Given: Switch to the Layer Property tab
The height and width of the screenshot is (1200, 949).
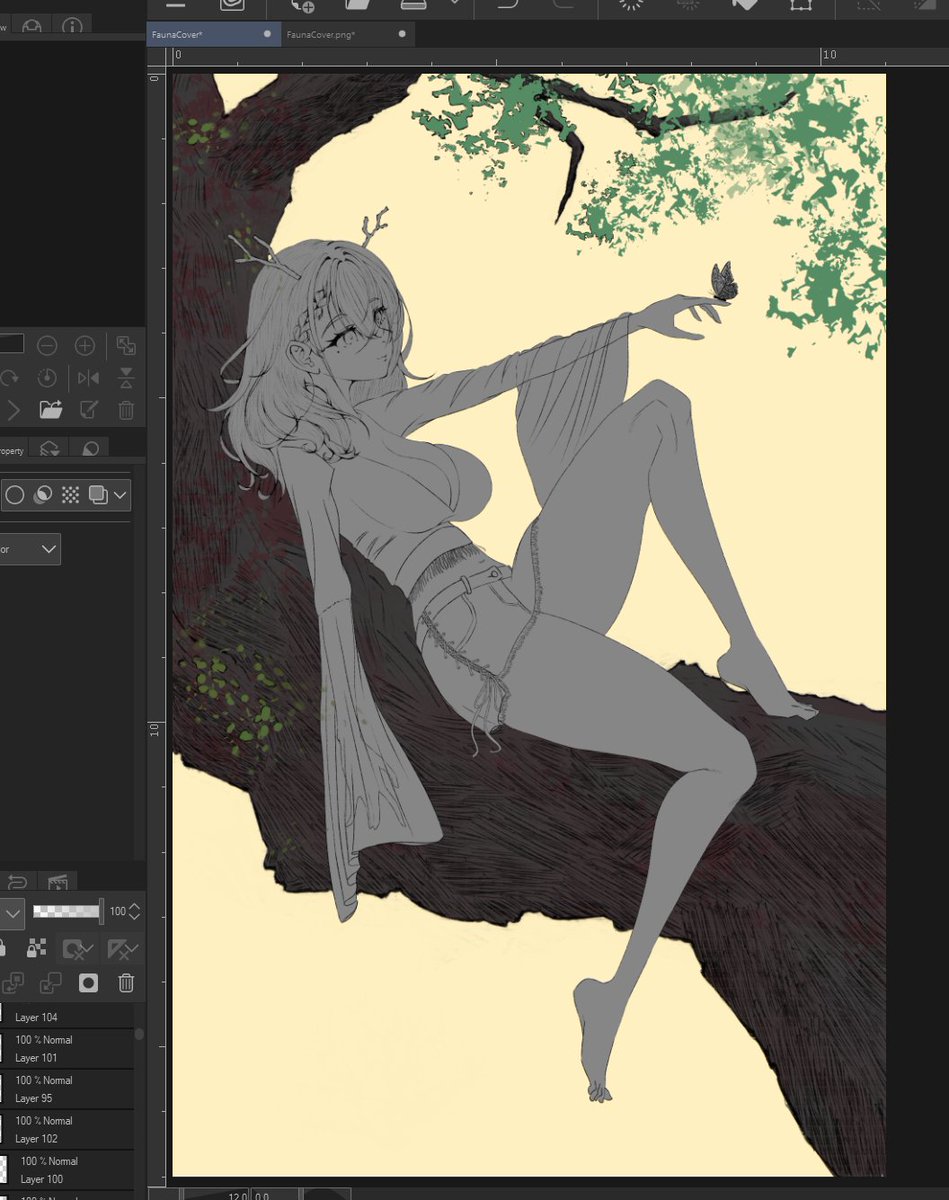Looking at the screenshot, I should click(x=12, y=450).
